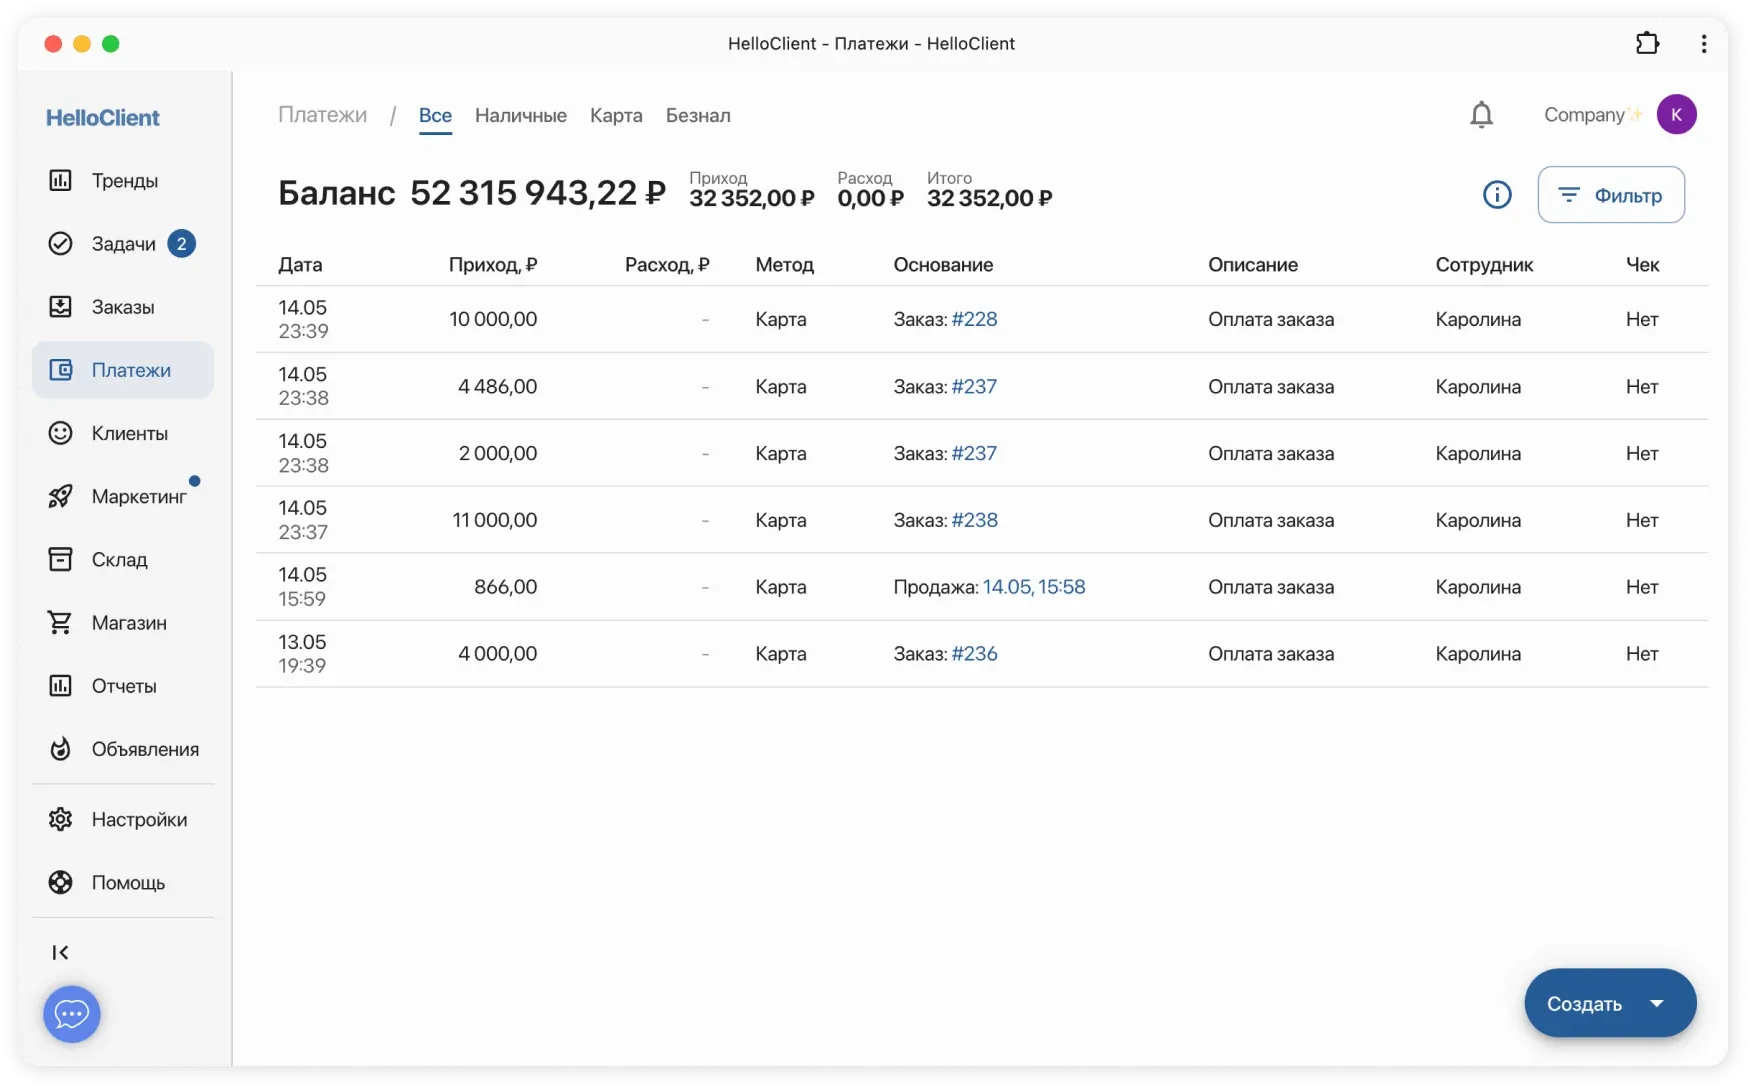Image resolution: width=1750 pixels, height=1088 pixels.
Task: Open sale link 14.05, 15:58
Action: point(1033,587)
